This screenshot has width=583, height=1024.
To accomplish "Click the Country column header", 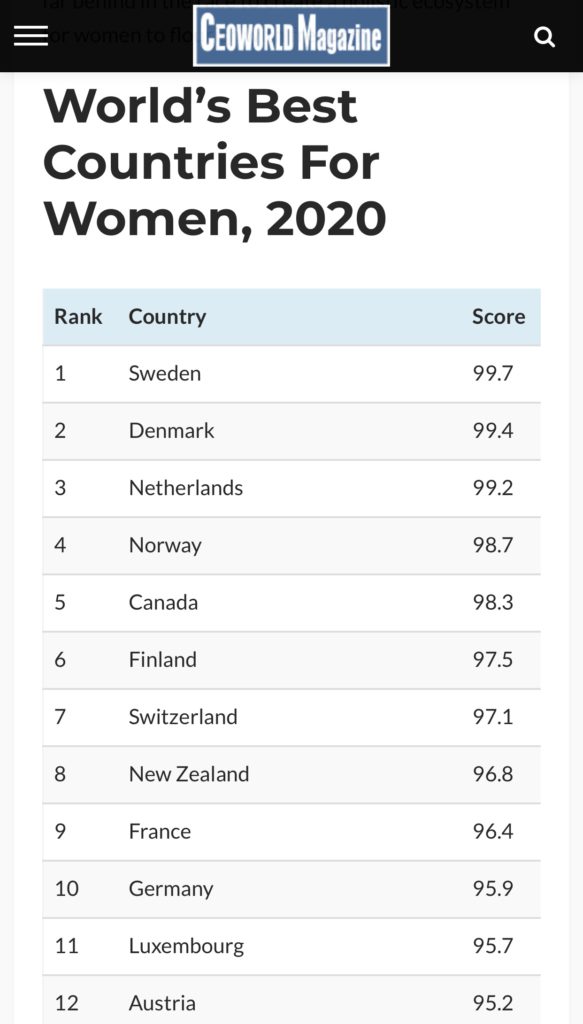I will pos(167,317).
